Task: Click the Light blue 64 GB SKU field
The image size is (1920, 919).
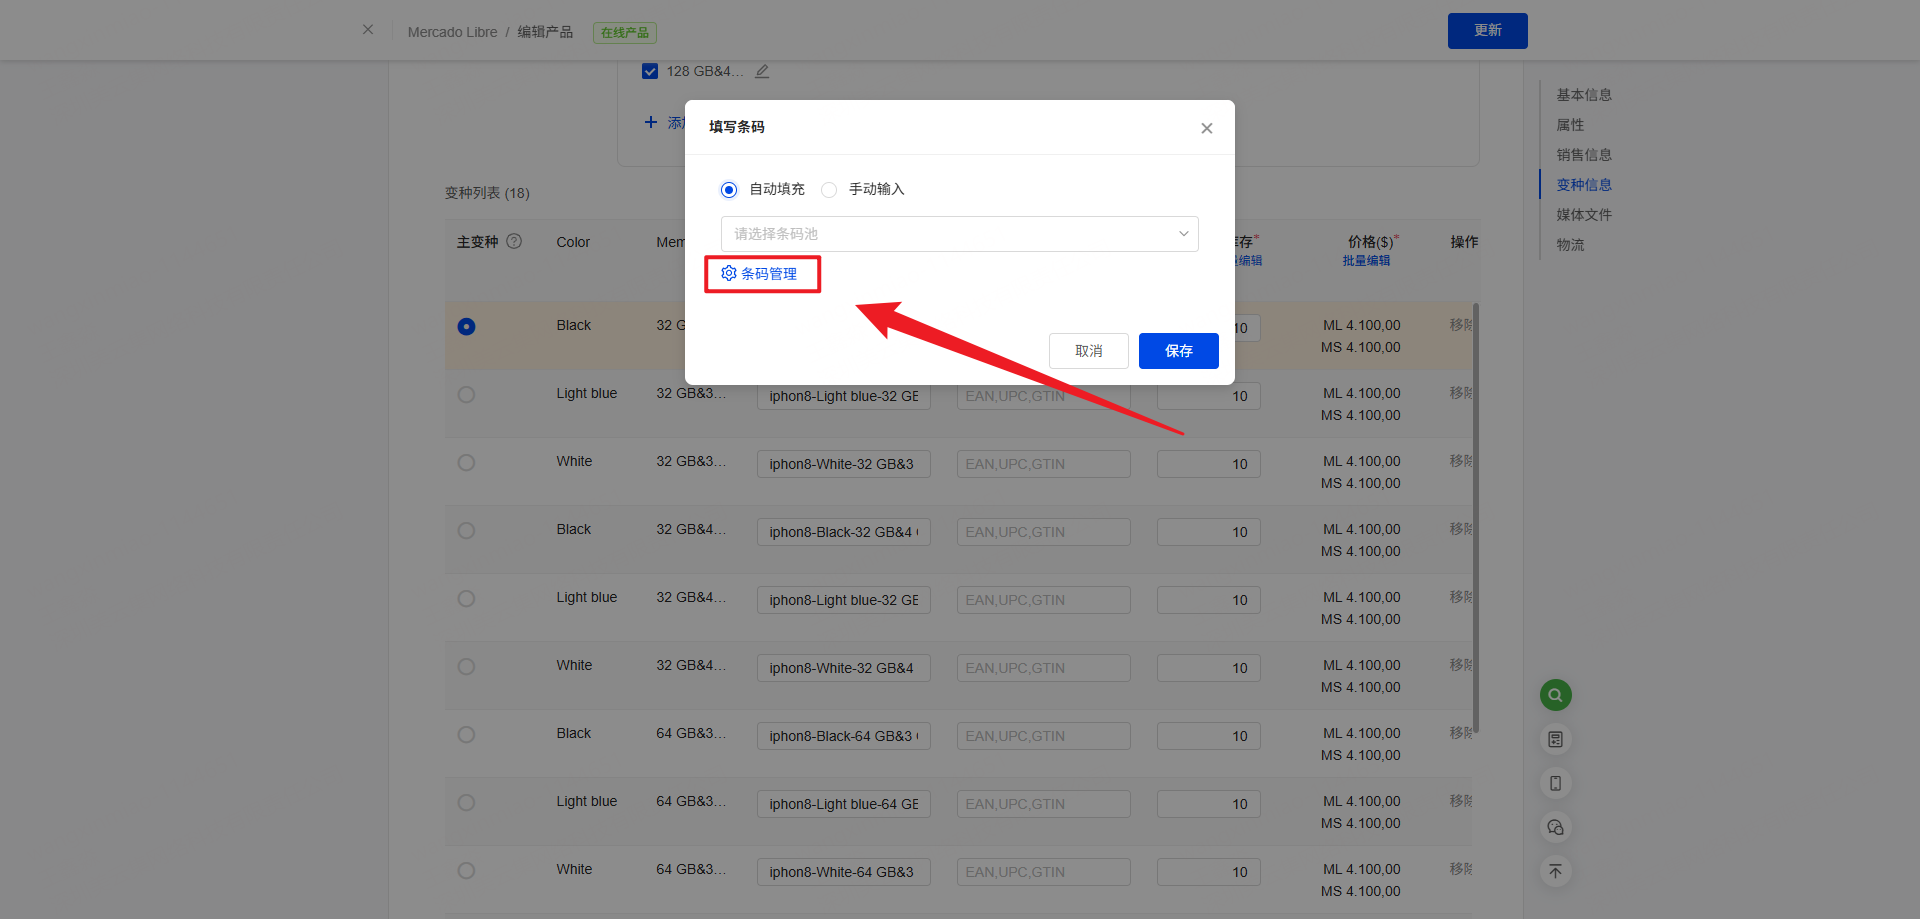Action: click(843, 804)
